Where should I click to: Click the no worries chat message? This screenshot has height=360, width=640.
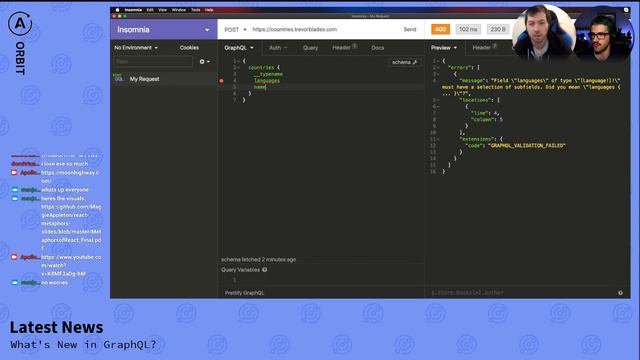point(55,282)
